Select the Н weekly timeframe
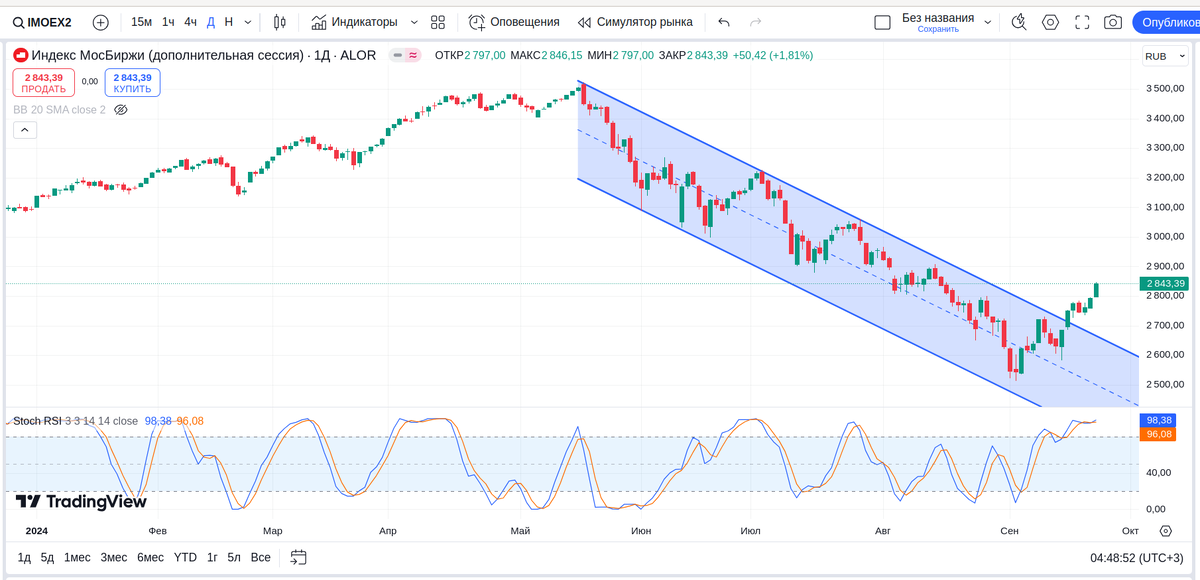 click(x=229, y=22)
